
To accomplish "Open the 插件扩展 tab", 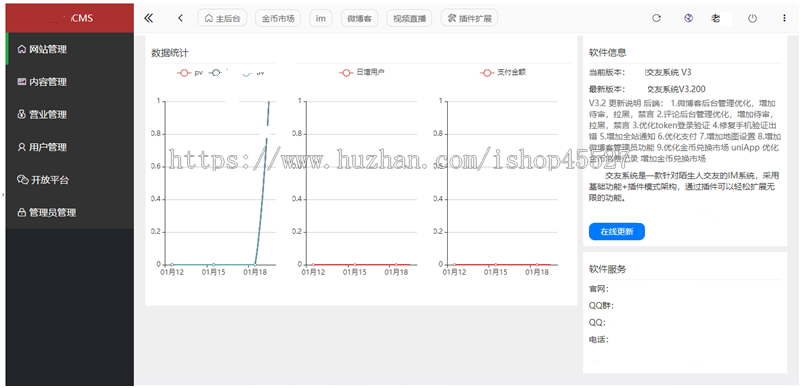I will point(469,18).
